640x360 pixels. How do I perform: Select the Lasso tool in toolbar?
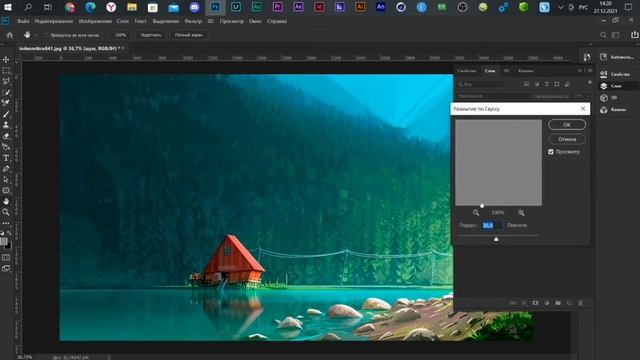tap(6, 81)
